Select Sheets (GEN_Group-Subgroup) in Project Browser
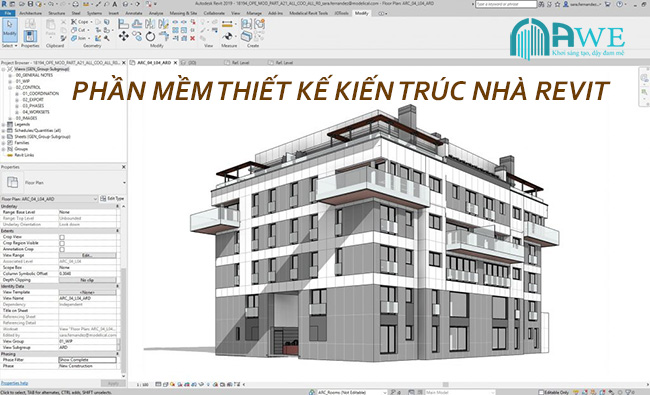This screenshot has width=650, height=395. point(42,136)
